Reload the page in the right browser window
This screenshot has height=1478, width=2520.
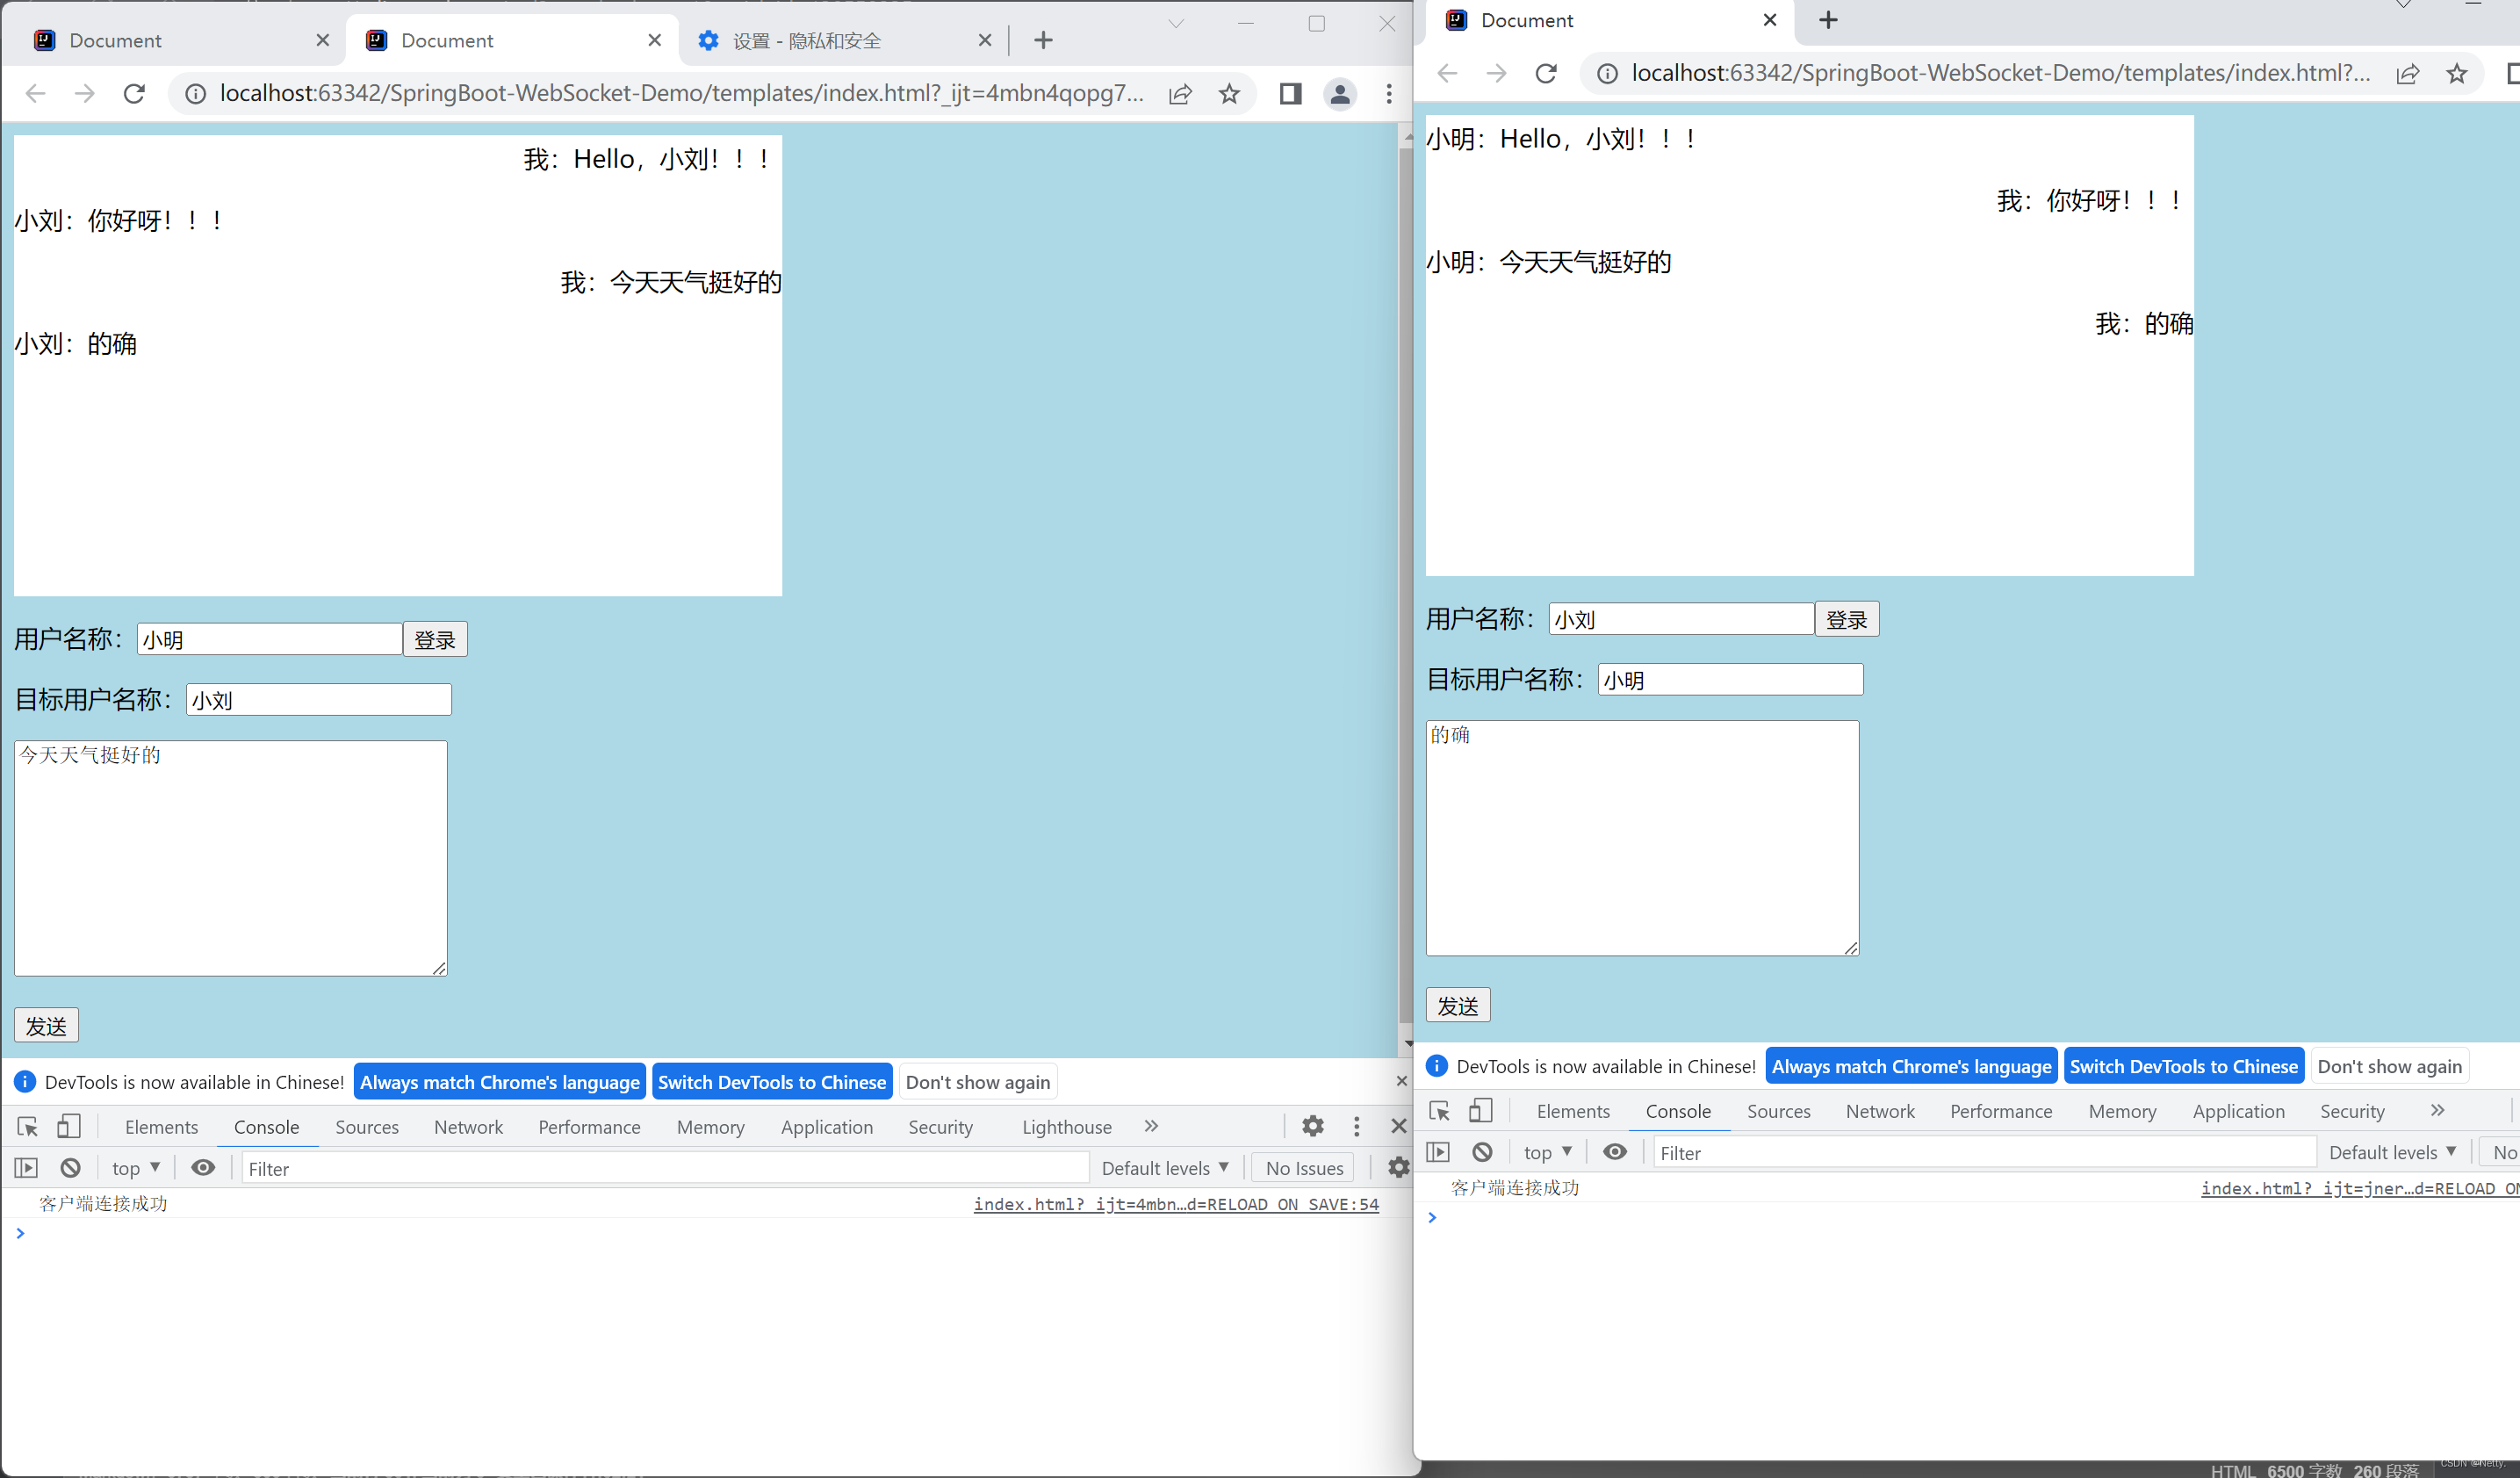pyautogui.click(x=1546, y=73)
